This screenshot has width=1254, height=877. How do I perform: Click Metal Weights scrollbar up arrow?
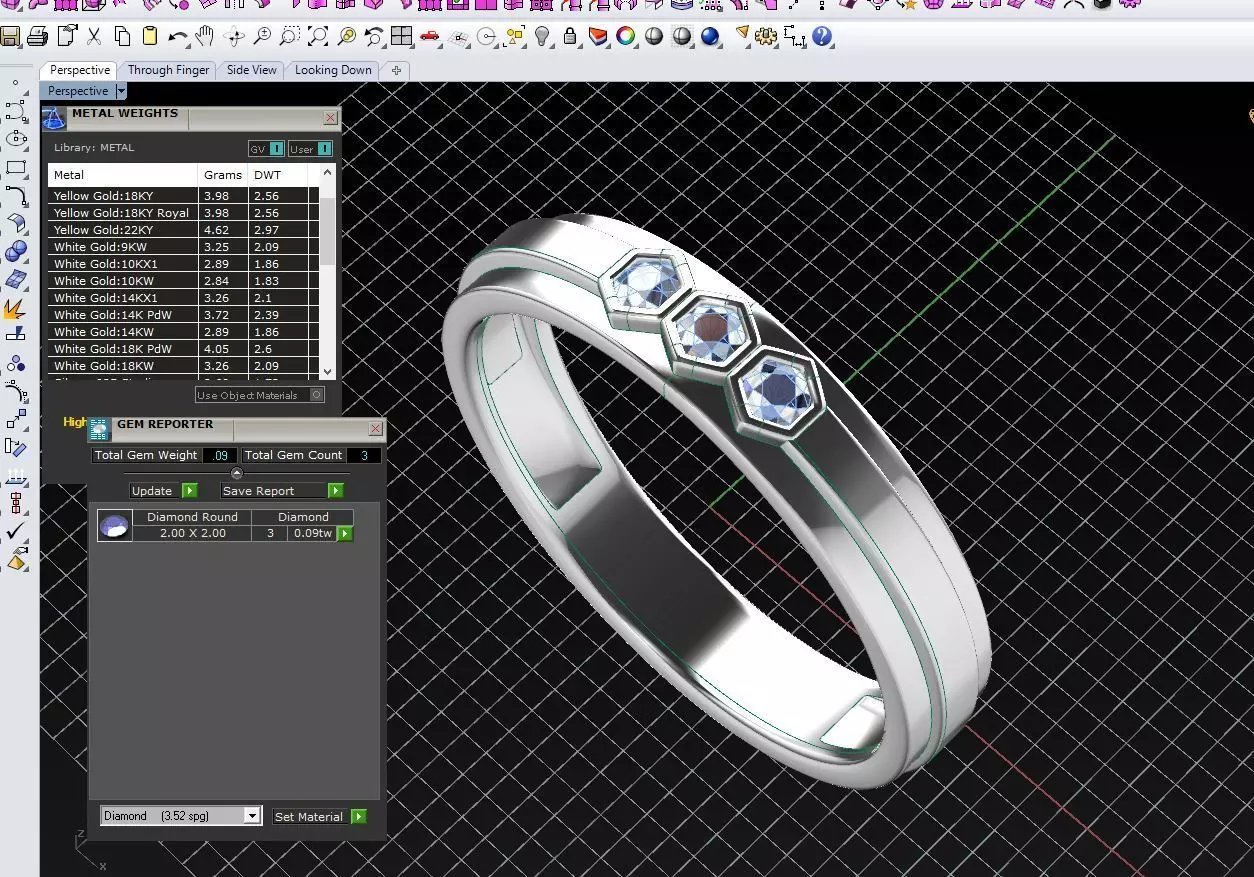(x=327, y=174)
